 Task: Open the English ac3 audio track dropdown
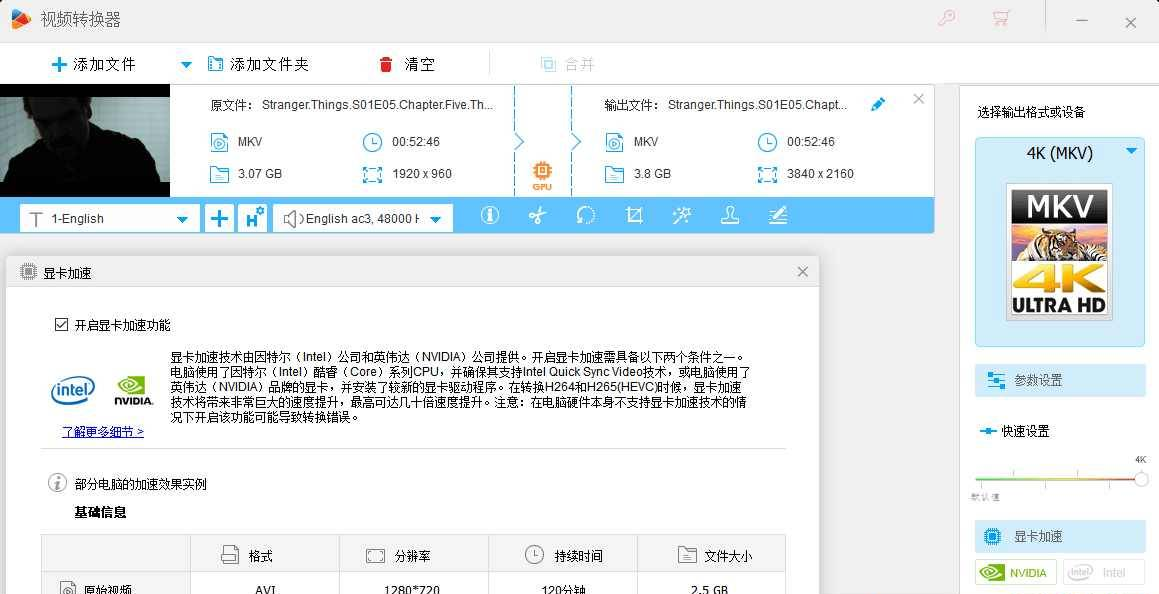coord(436,219)
